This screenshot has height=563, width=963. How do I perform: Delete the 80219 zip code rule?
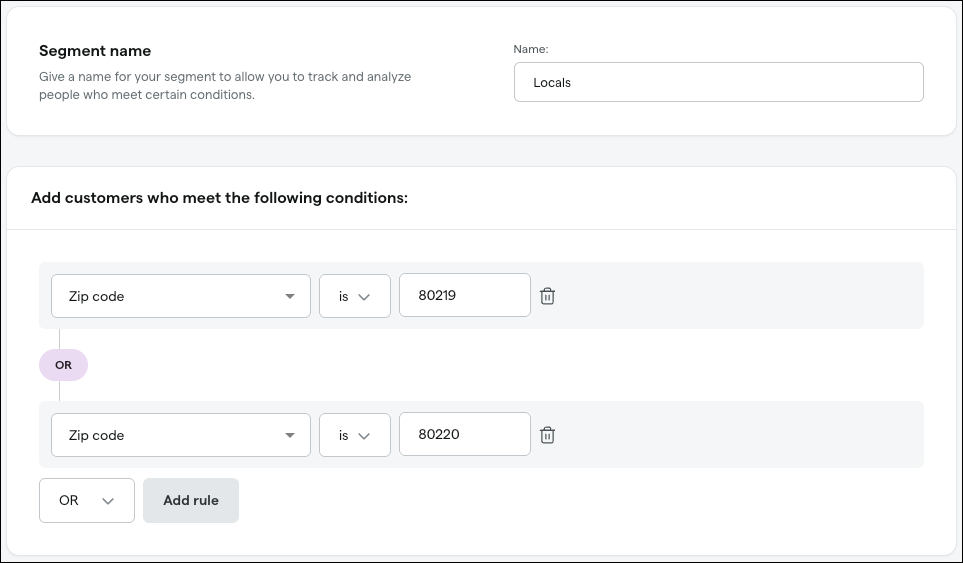(547, 296)
